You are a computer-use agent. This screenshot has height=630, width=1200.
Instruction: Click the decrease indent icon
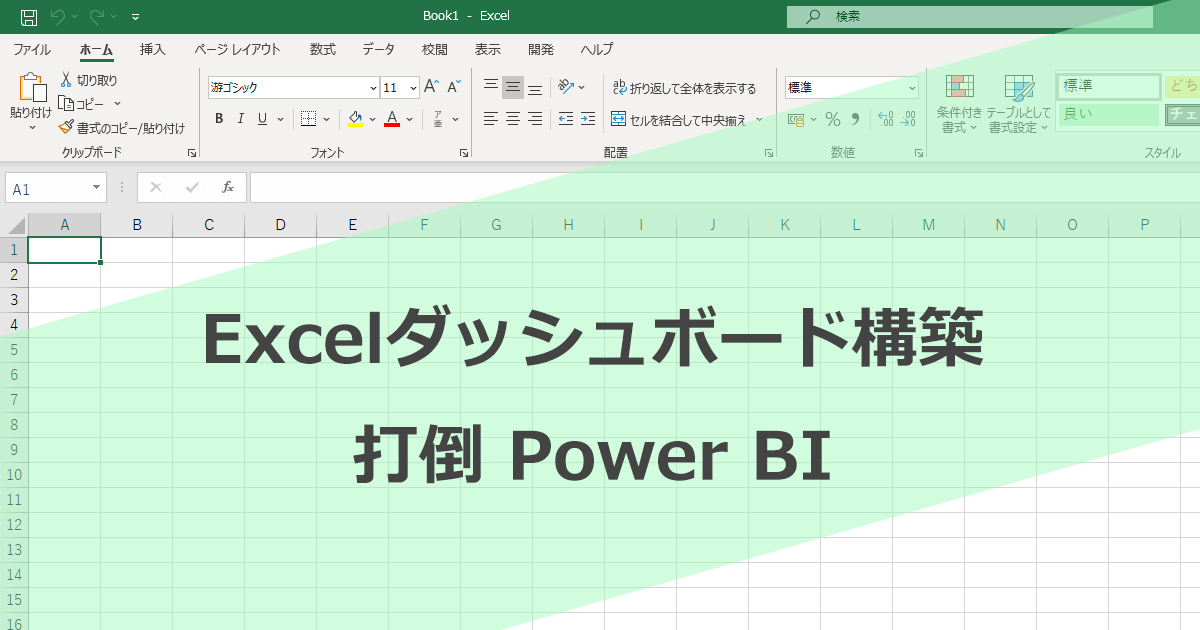tap(566, 119)
